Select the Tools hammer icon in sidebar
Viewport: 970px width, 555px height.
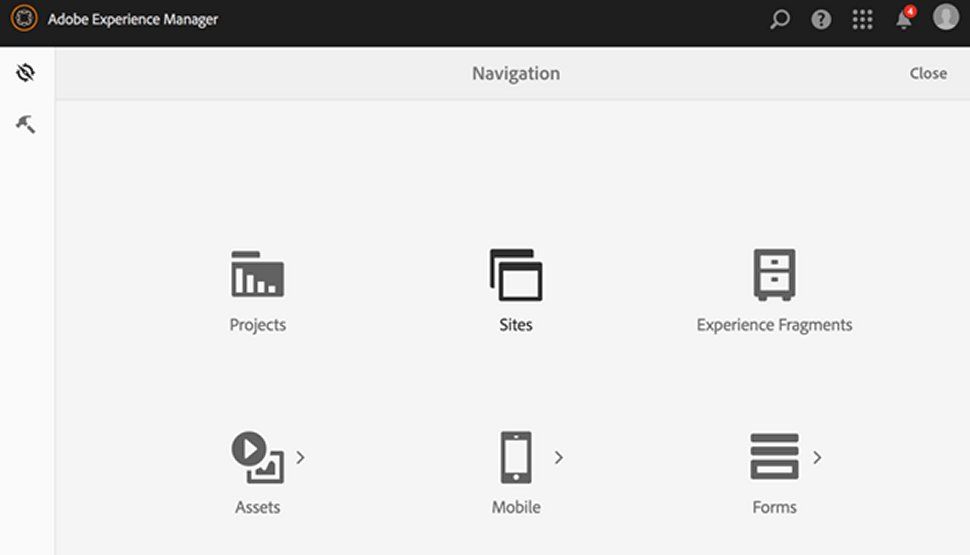click(25, 124)
